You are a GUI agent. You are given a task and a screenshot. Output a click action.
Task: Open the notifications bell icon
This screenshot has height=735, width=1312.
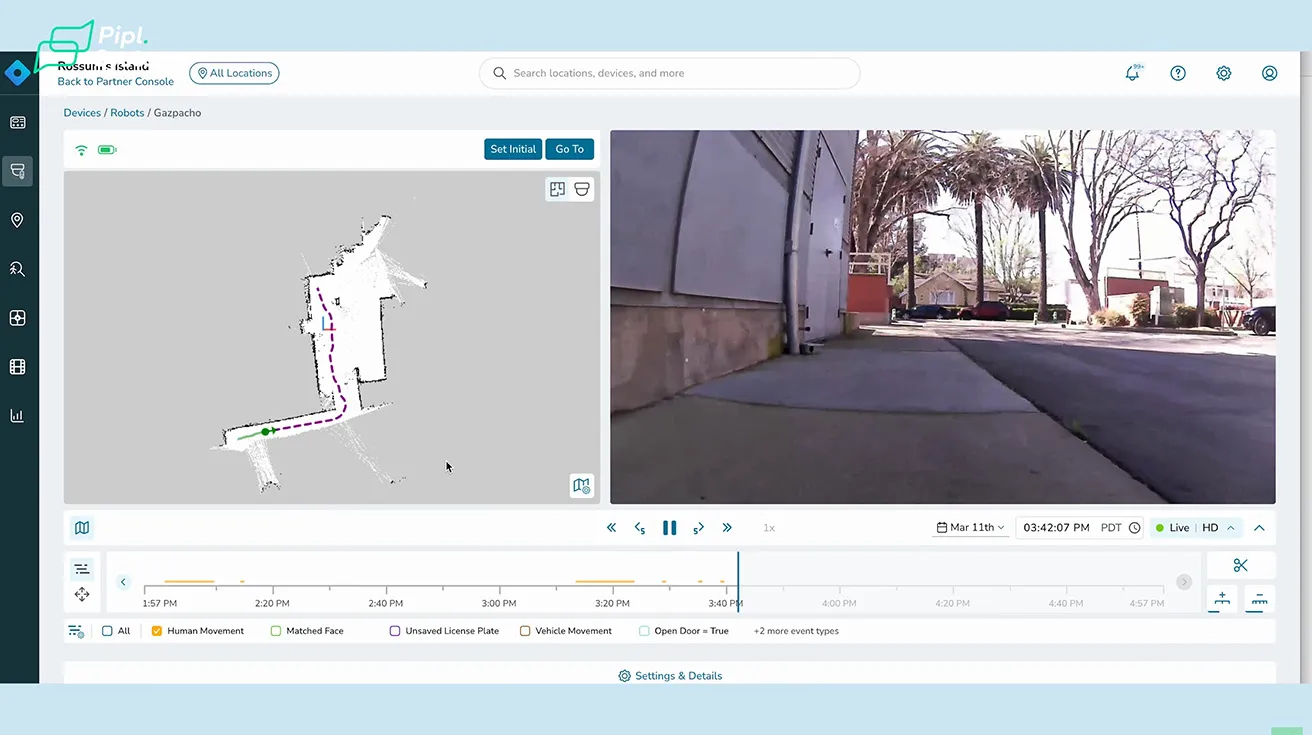point(1132,73)
